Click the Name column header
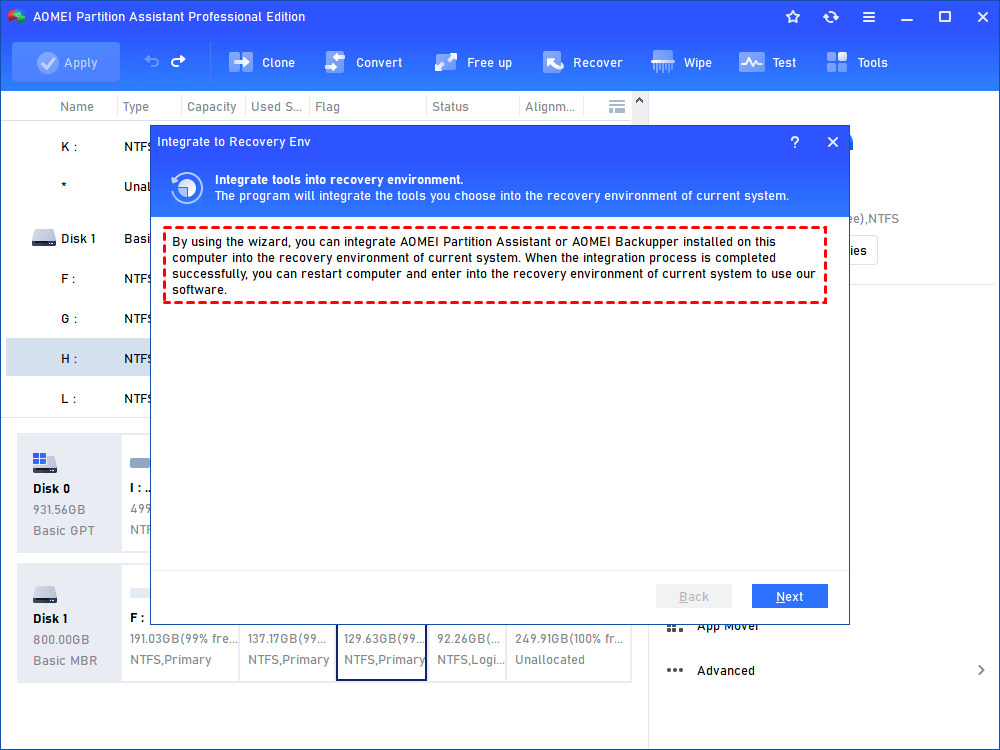This screenshot has width=1000, height=750. tap(77, 107)
